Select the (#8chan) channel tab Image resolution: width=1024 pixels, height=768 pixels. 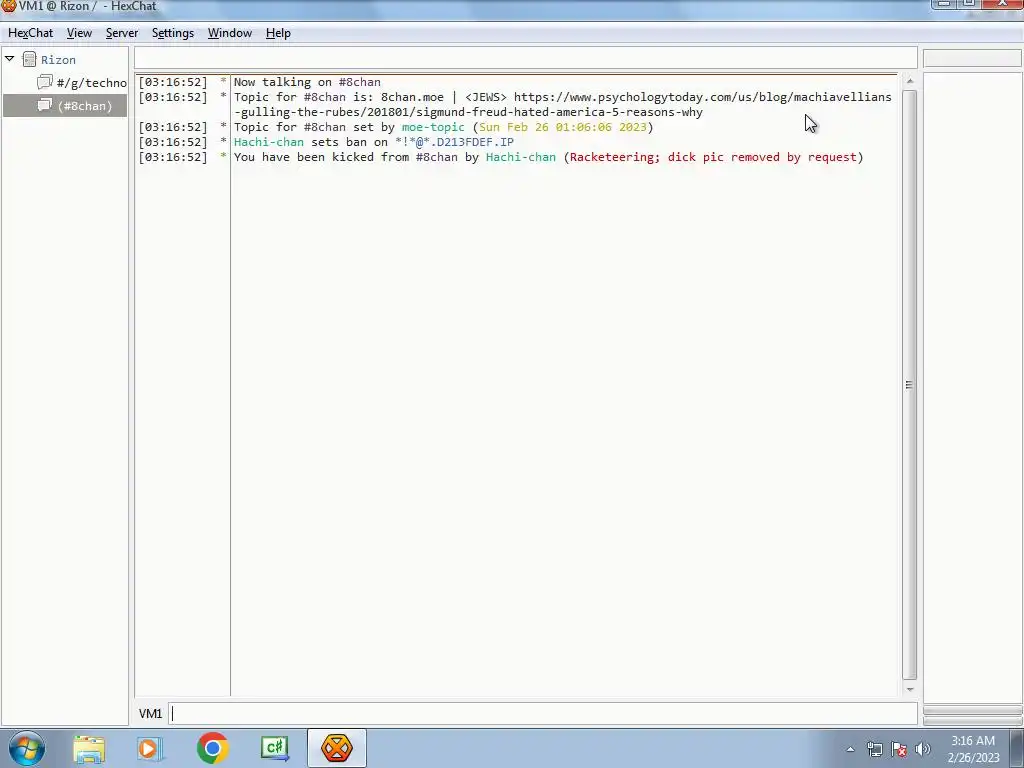click(65, 105)
